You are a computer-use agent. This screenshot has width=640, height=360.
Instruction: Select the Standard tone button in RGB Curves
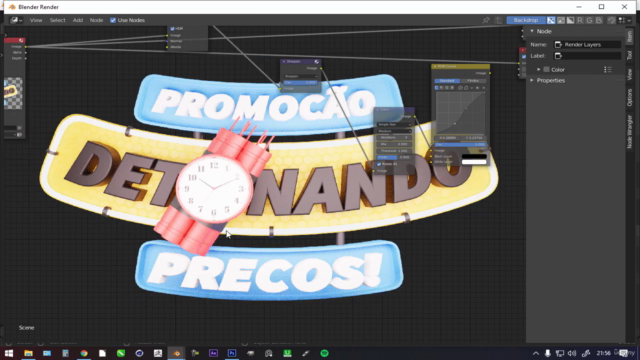pos(447,81)
